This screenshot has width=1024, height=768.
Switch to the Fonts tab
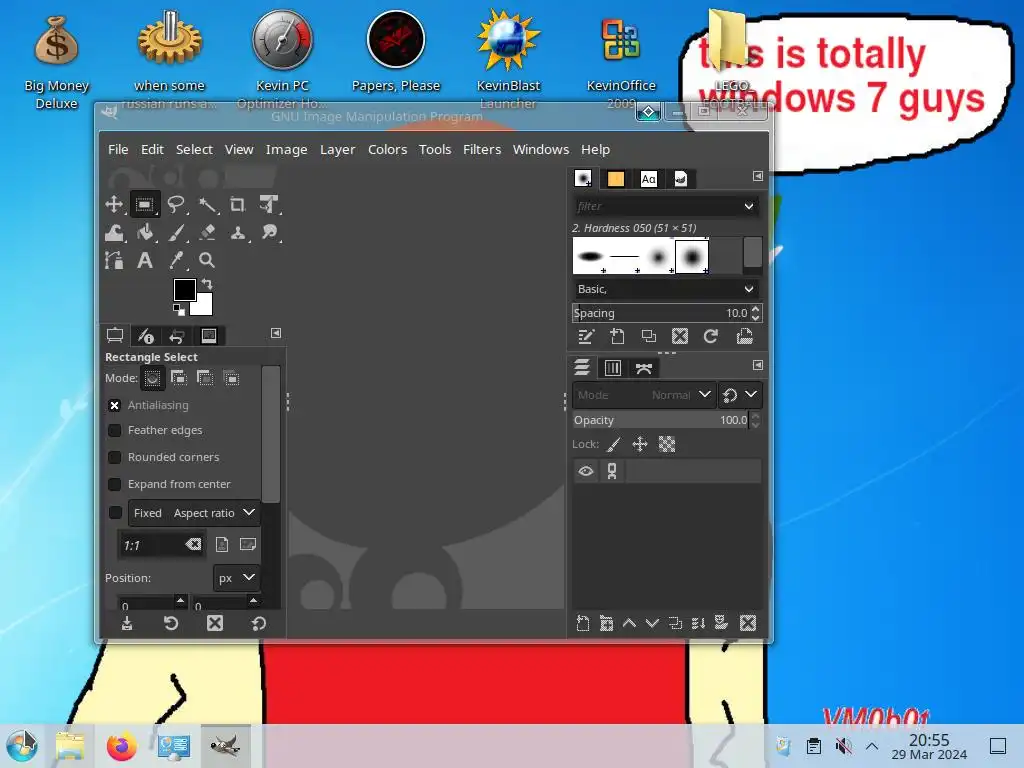(x=648, y=179)
